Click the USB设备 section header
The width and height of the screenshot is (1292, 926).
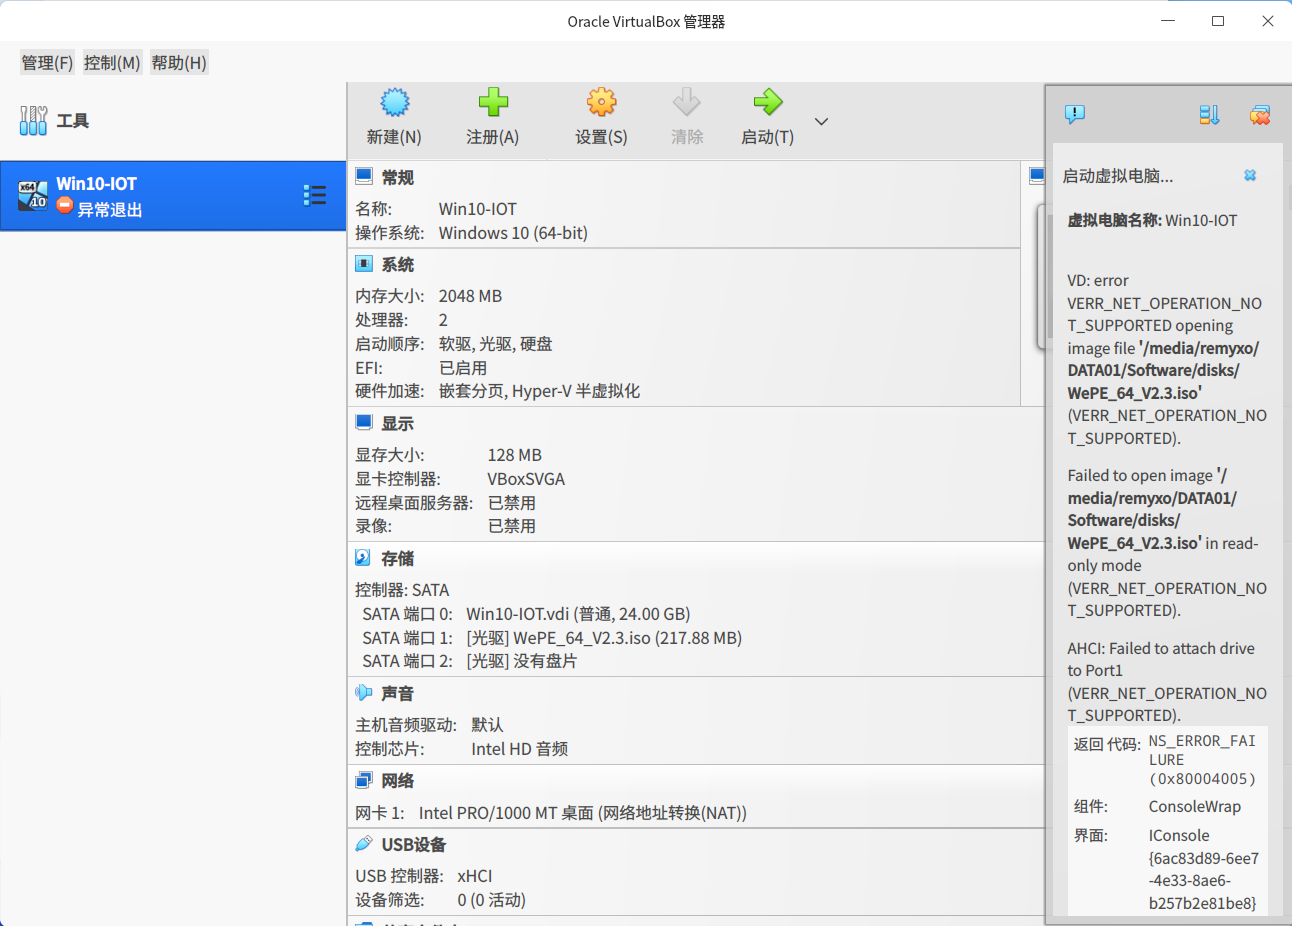(x=413, y=845)
